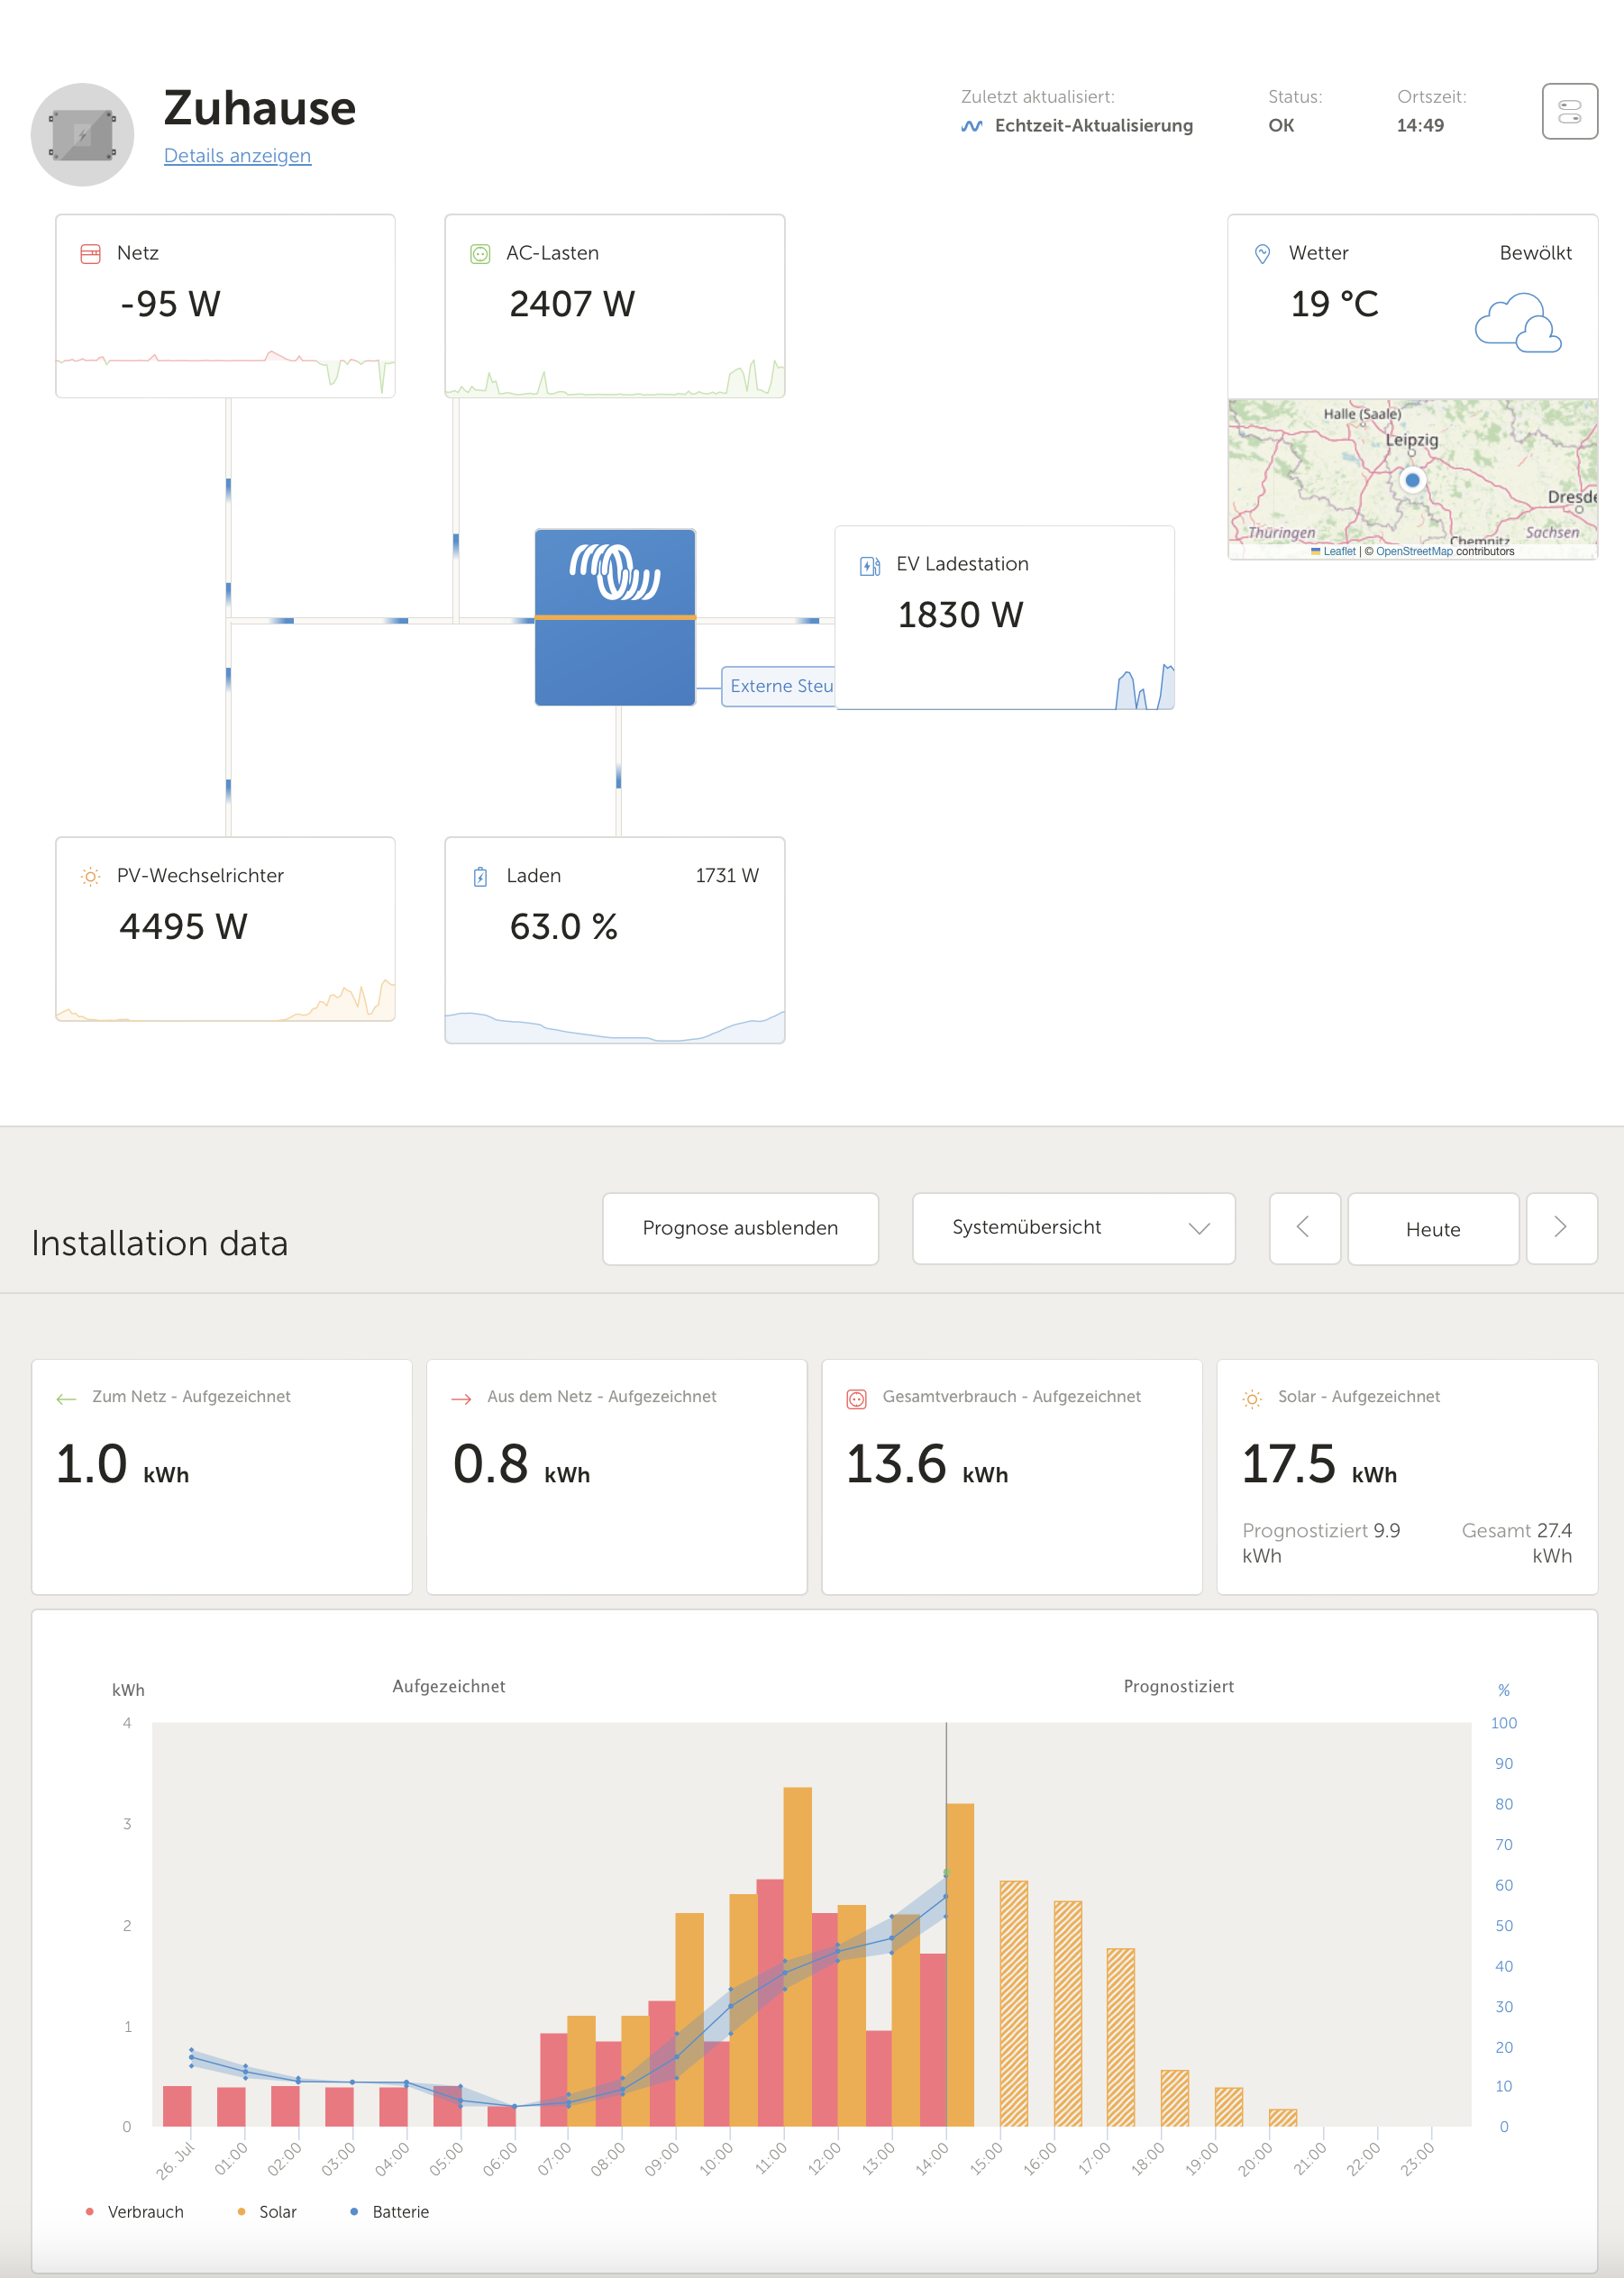
Task: Open the controls toggle icon button
Action: (x=1569, y=111)
